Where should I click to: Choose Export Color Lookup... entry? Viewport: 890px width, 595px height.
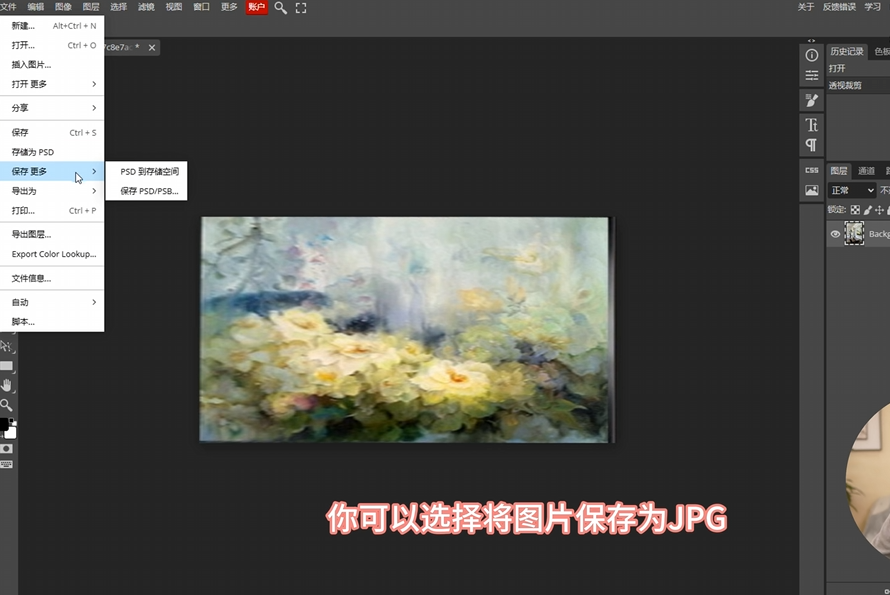pos(52,254)
